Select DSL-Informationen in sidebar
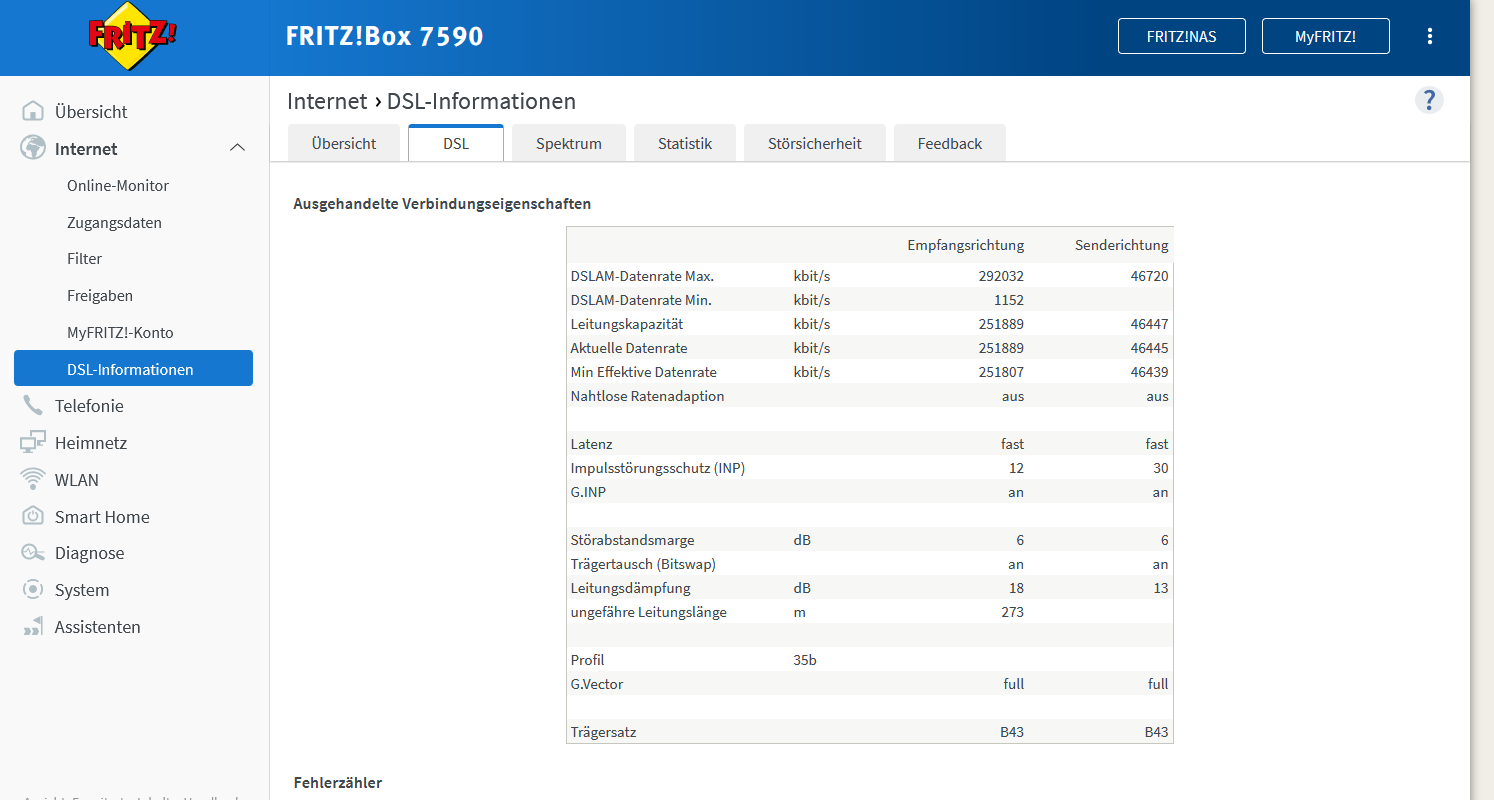Image resolution: width=1494 pixels, height=800 pixels. [133, 368]
